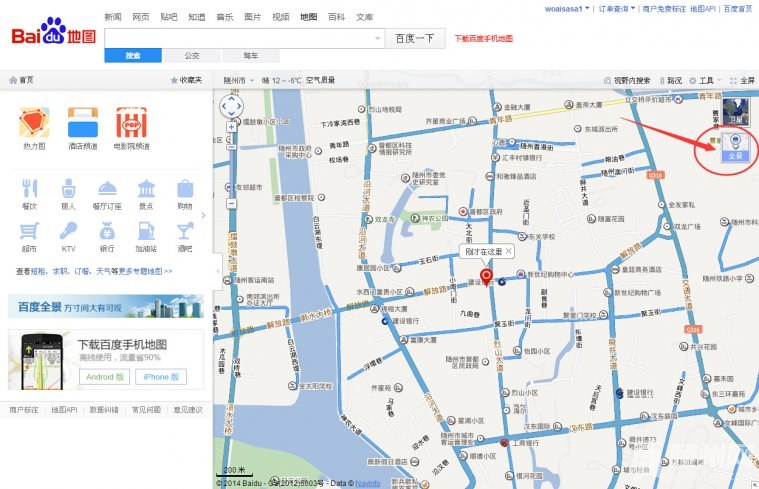Select the 购物 shopping bag icon
Image resolution: width=759 pixels, height=489 pixels.
point(185,188)
